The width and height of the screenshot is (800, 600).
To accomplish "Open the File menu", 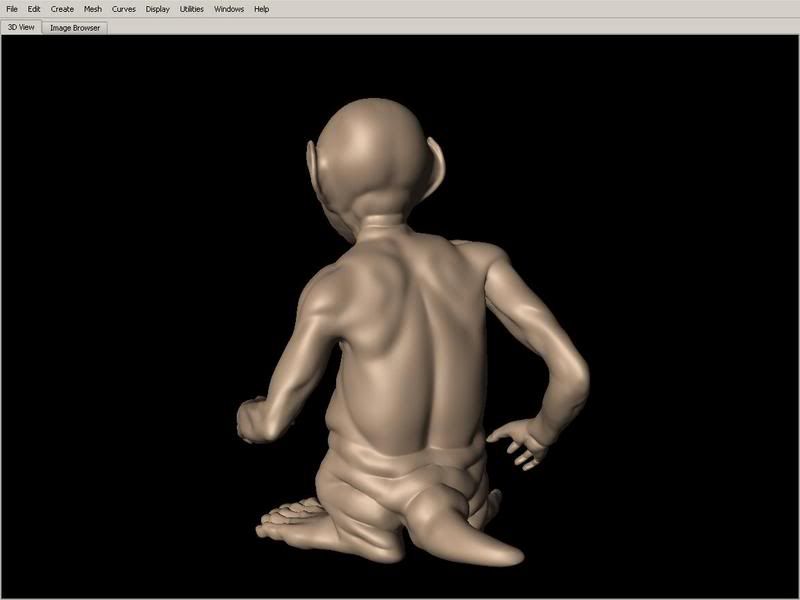I will point(12,9).
